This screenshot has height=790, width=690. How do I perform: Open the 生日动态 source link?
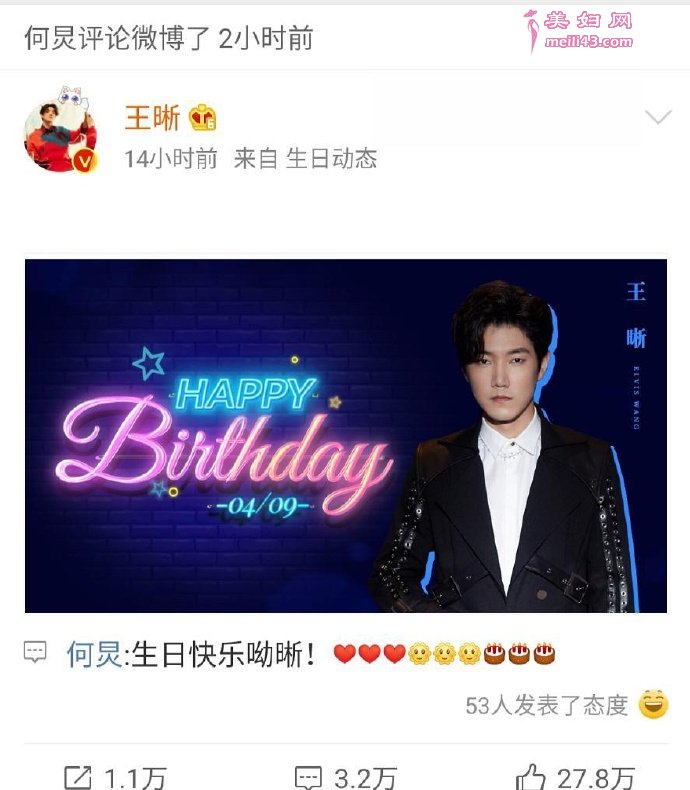click(331, 159)
